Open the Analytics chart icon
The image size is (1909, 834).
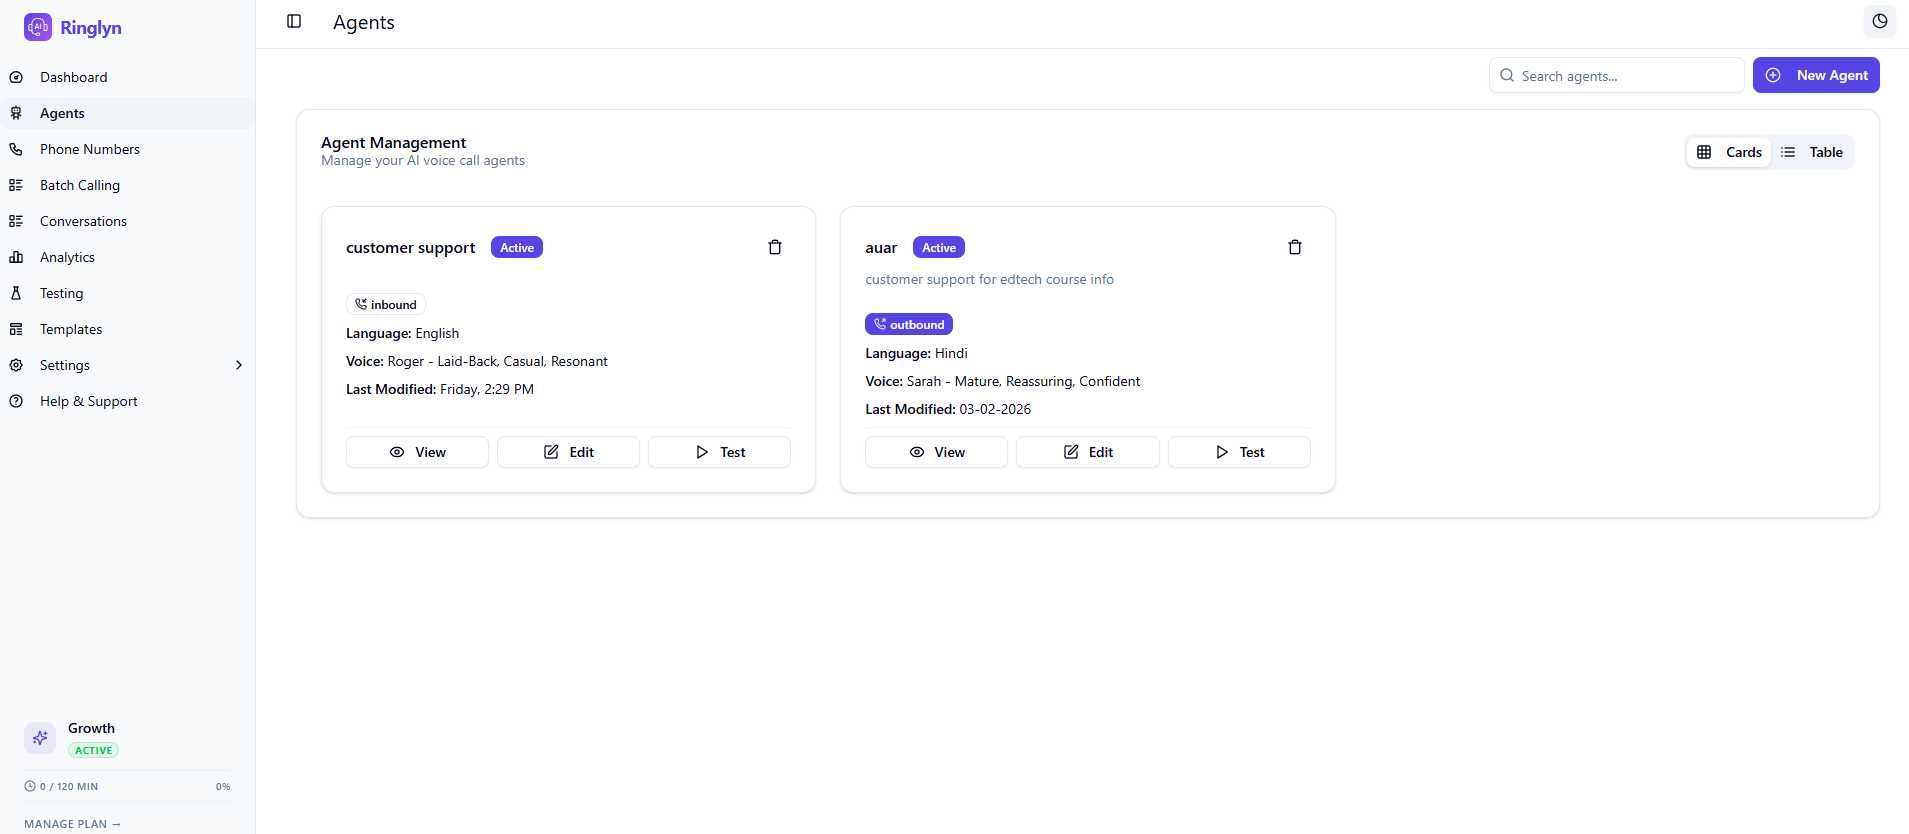(x=16, y=257)
